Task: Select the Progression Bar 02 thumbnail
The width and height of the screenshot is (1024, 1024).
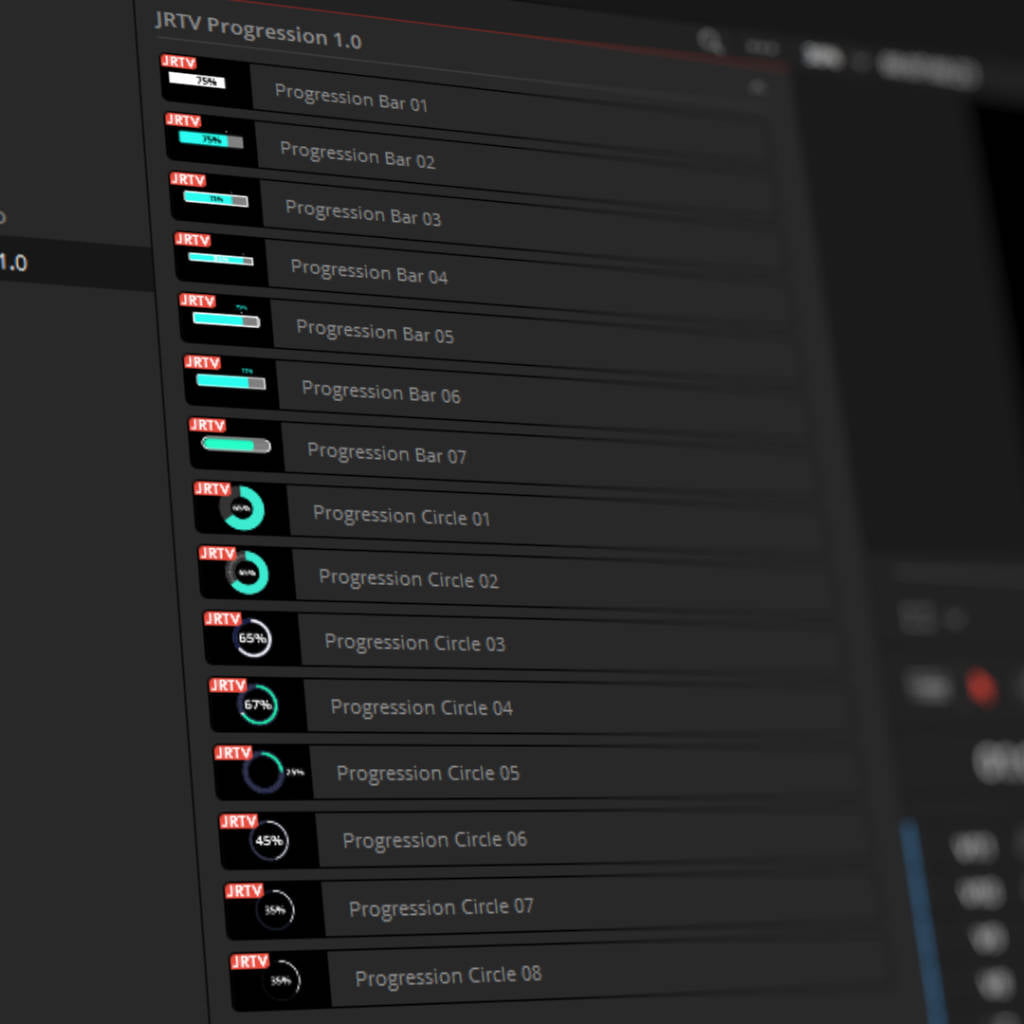Action: (211, 138)
